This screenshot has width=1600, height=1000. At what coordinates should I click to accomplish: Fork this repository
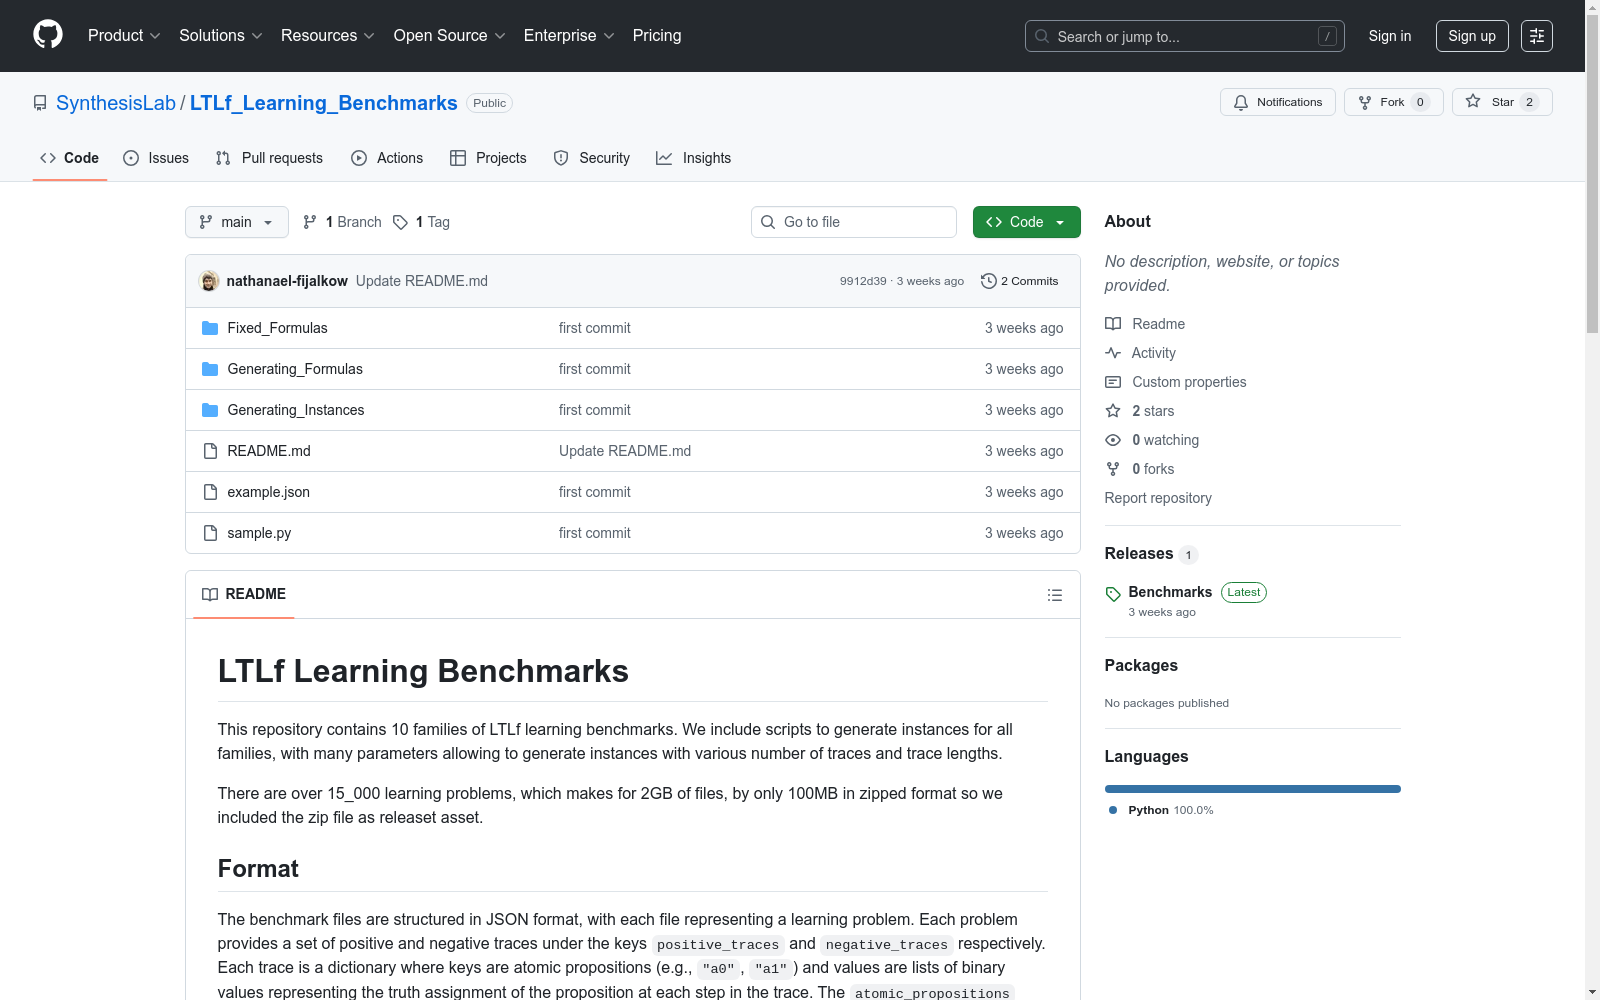click(1394, 102)
